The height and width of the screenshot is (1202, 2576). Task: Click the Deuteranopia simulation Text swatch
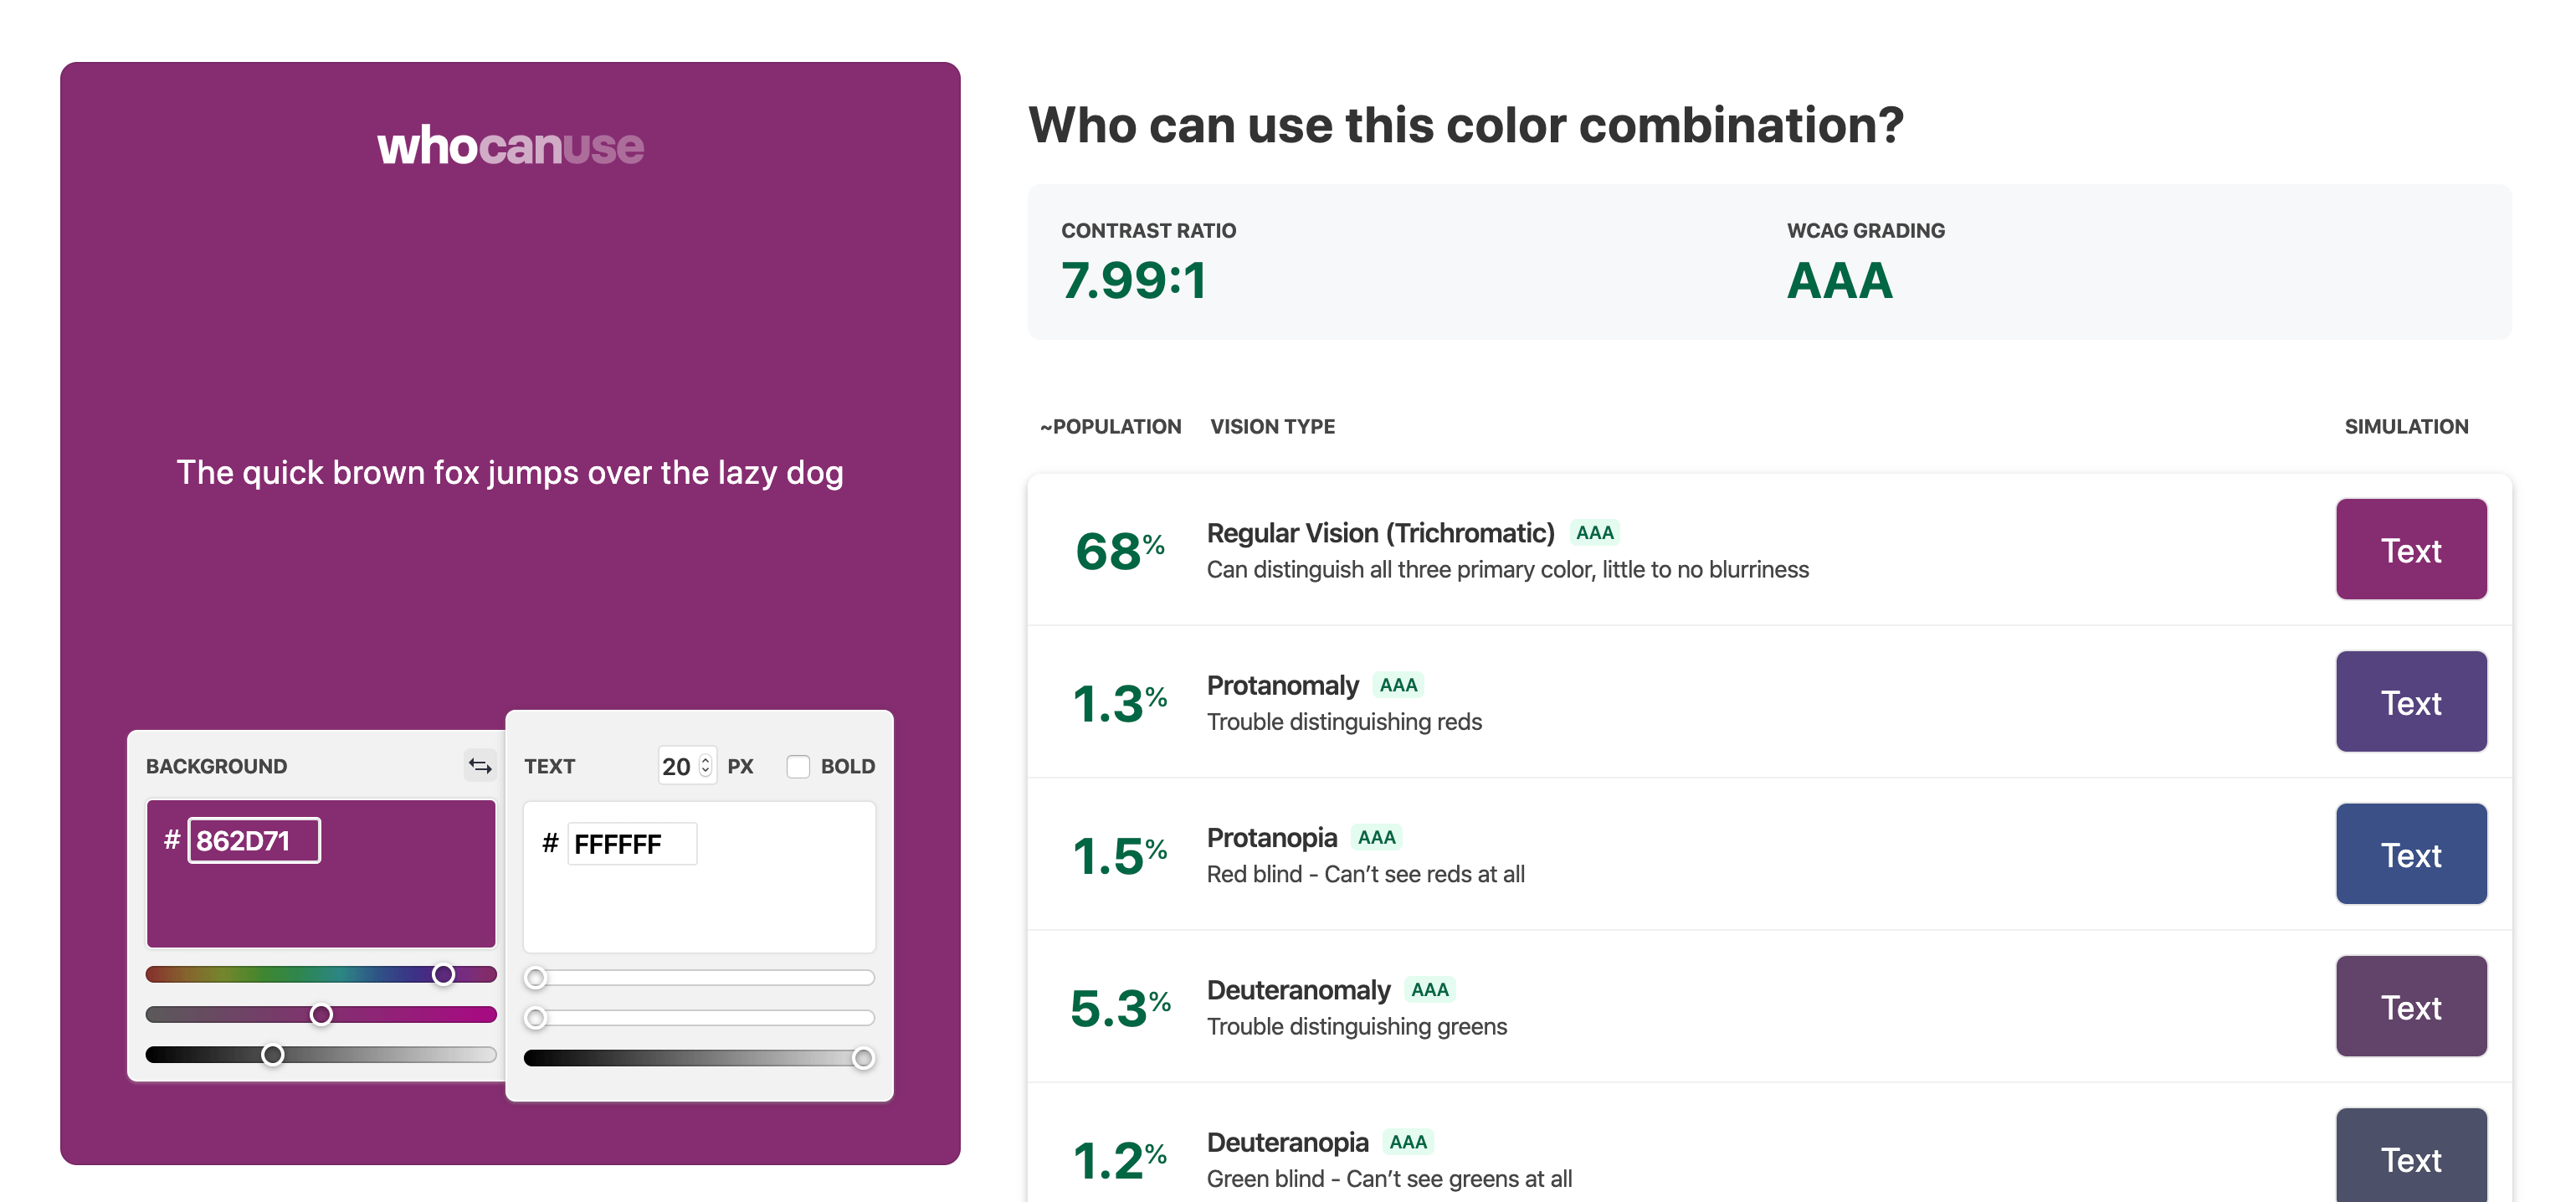click(2410, 1156)
